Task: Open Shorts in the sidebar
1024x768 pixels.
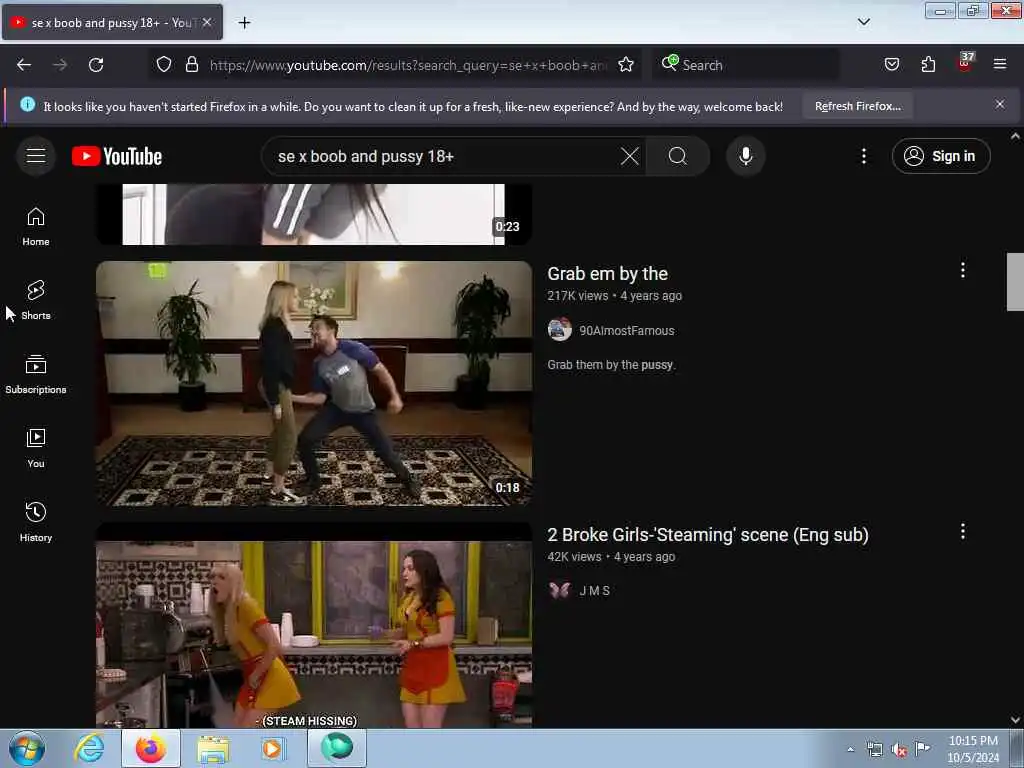Action: [36, 300]
